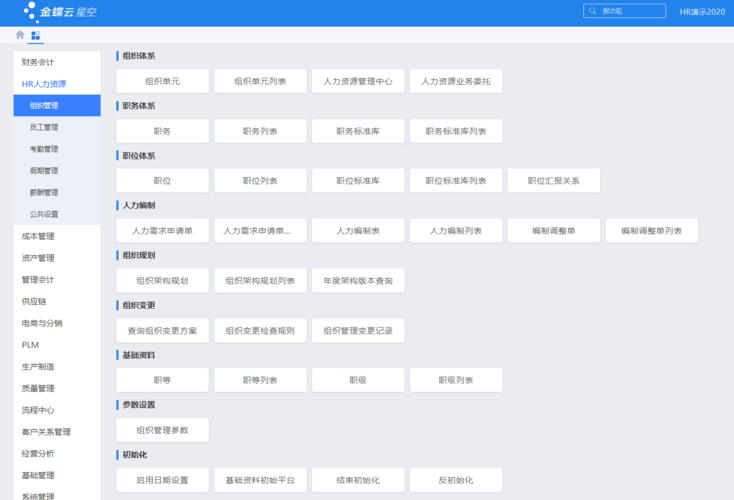Open 人力编制表

point(358,231)
